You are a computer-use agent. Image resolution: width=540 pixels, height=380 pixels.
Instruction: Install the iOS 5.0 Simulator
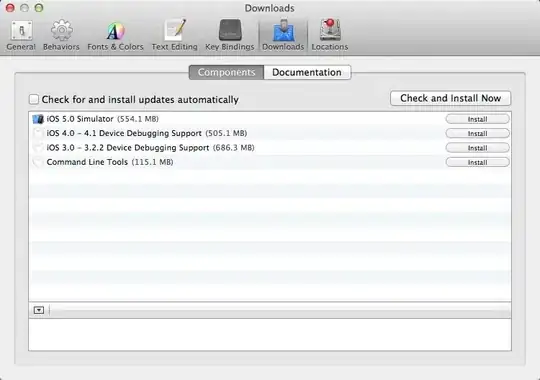(477, 119)
